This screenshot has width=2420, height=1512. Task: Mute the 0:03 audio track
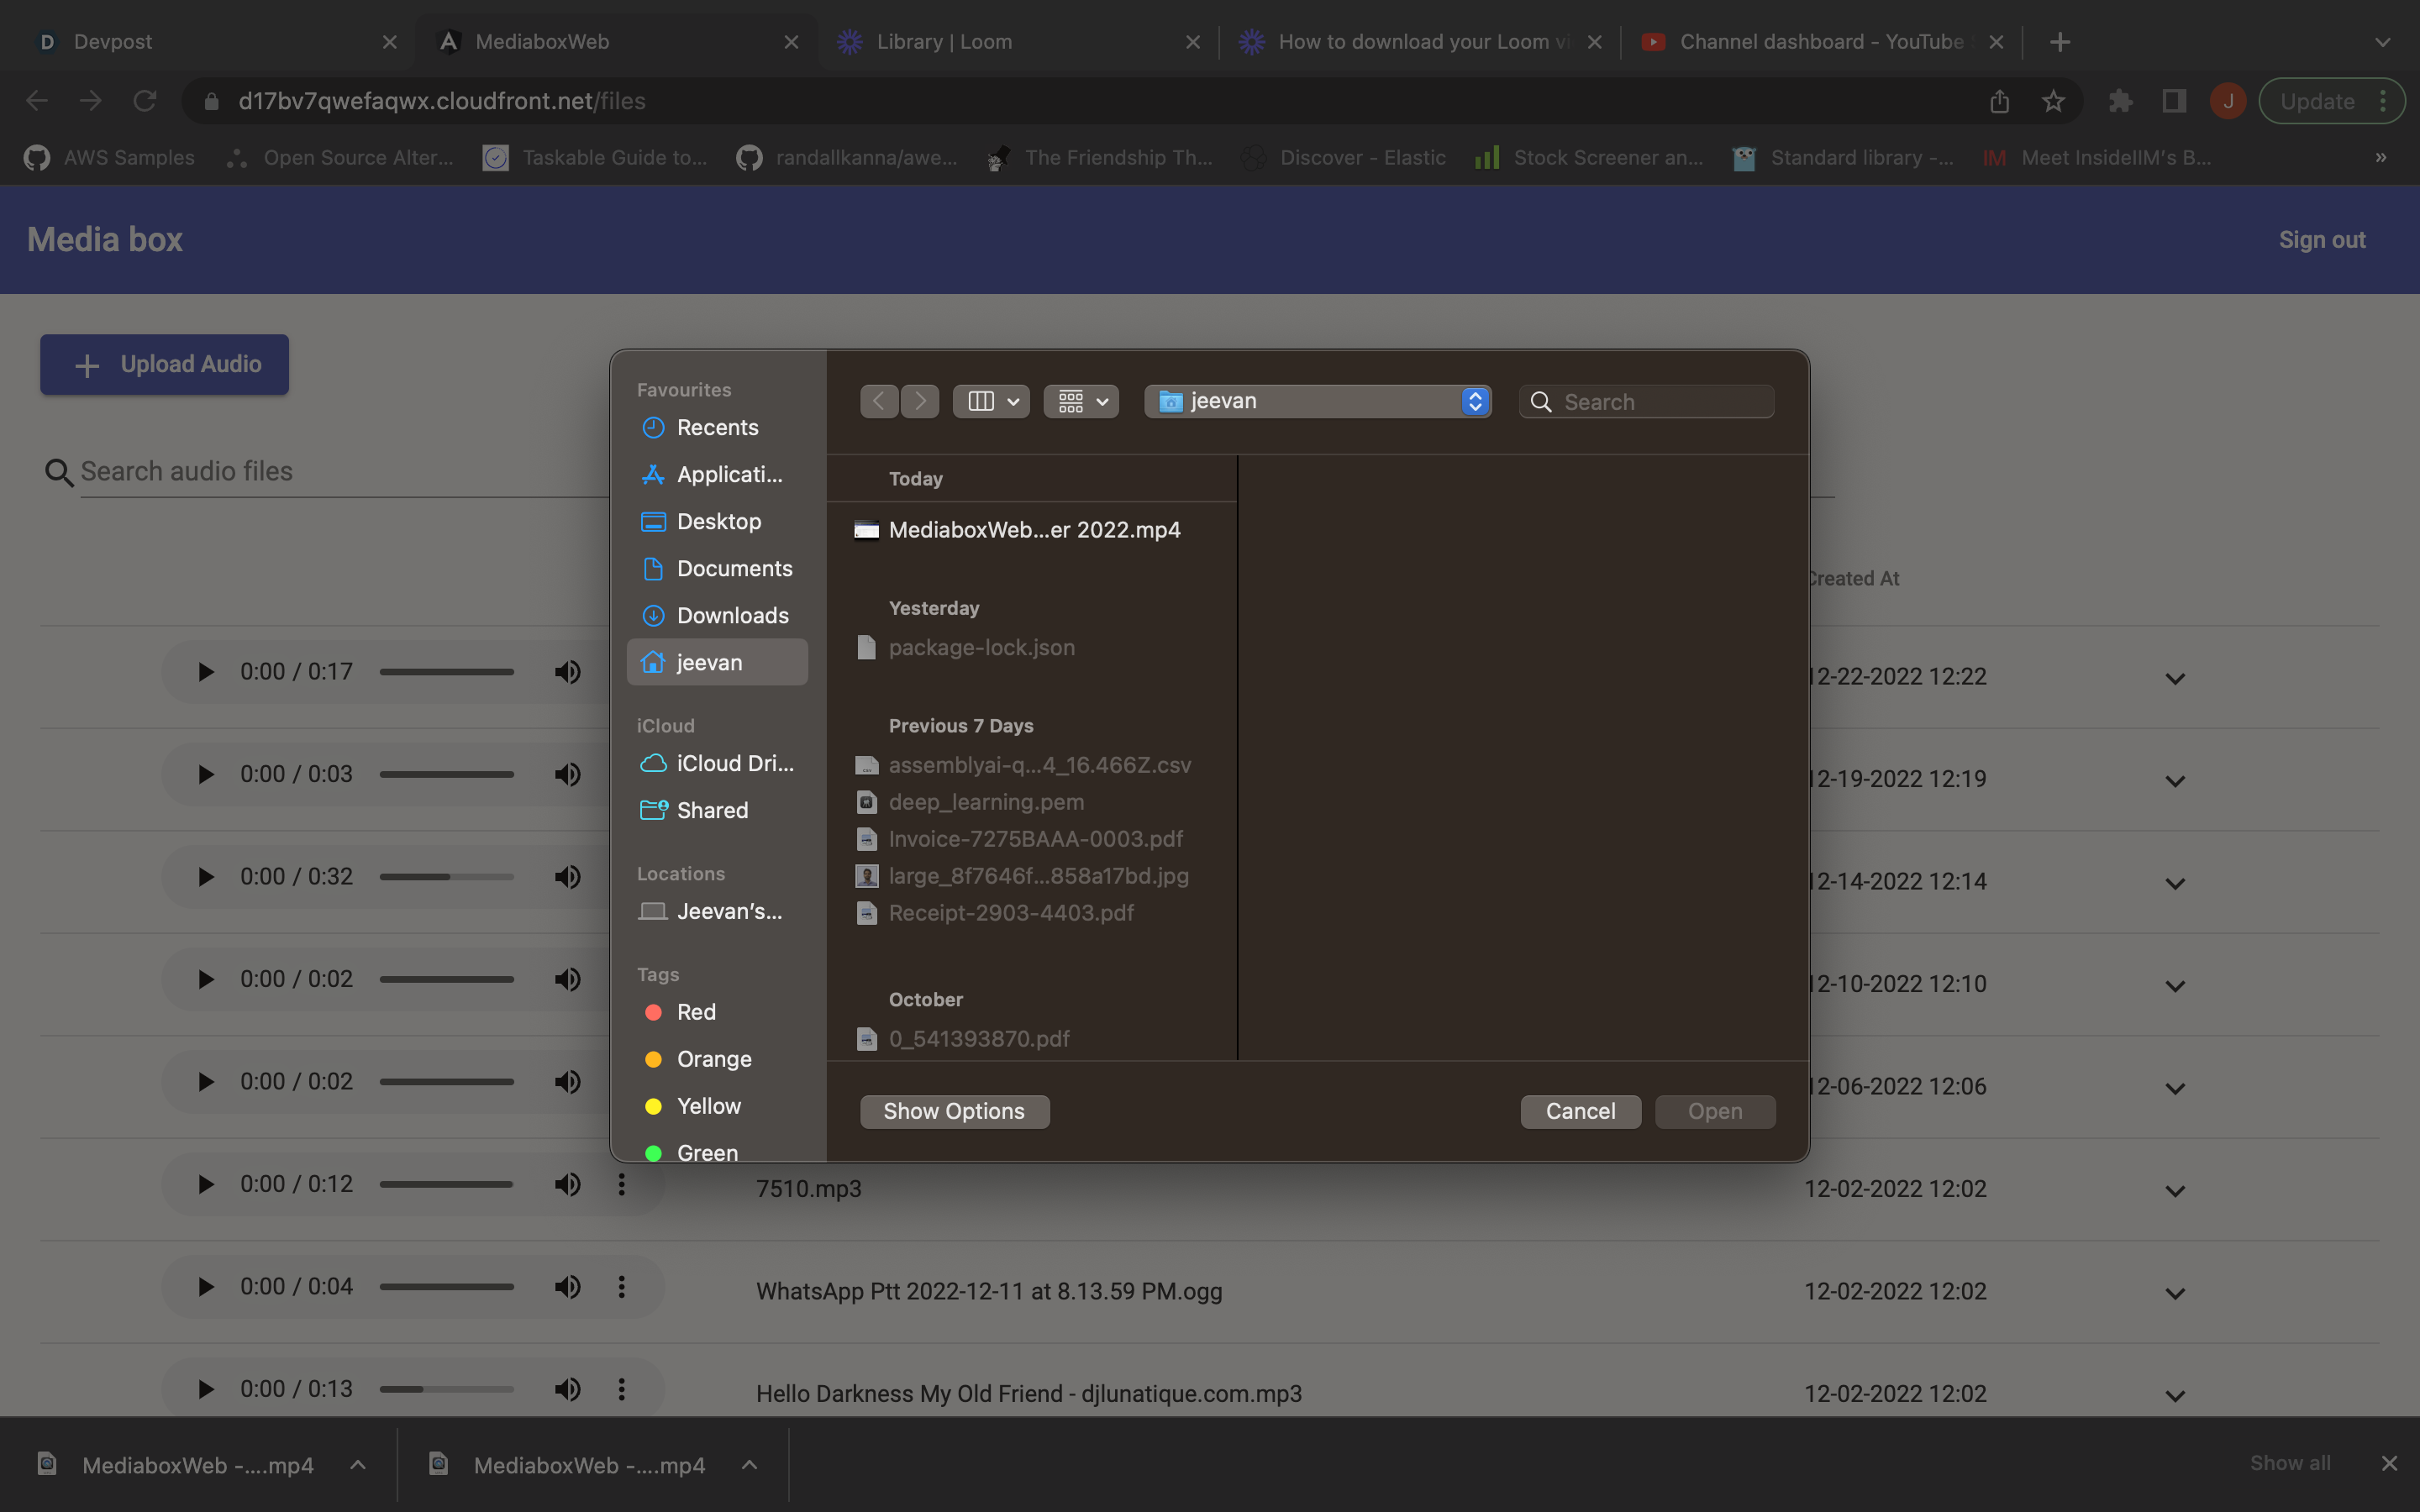567,774
